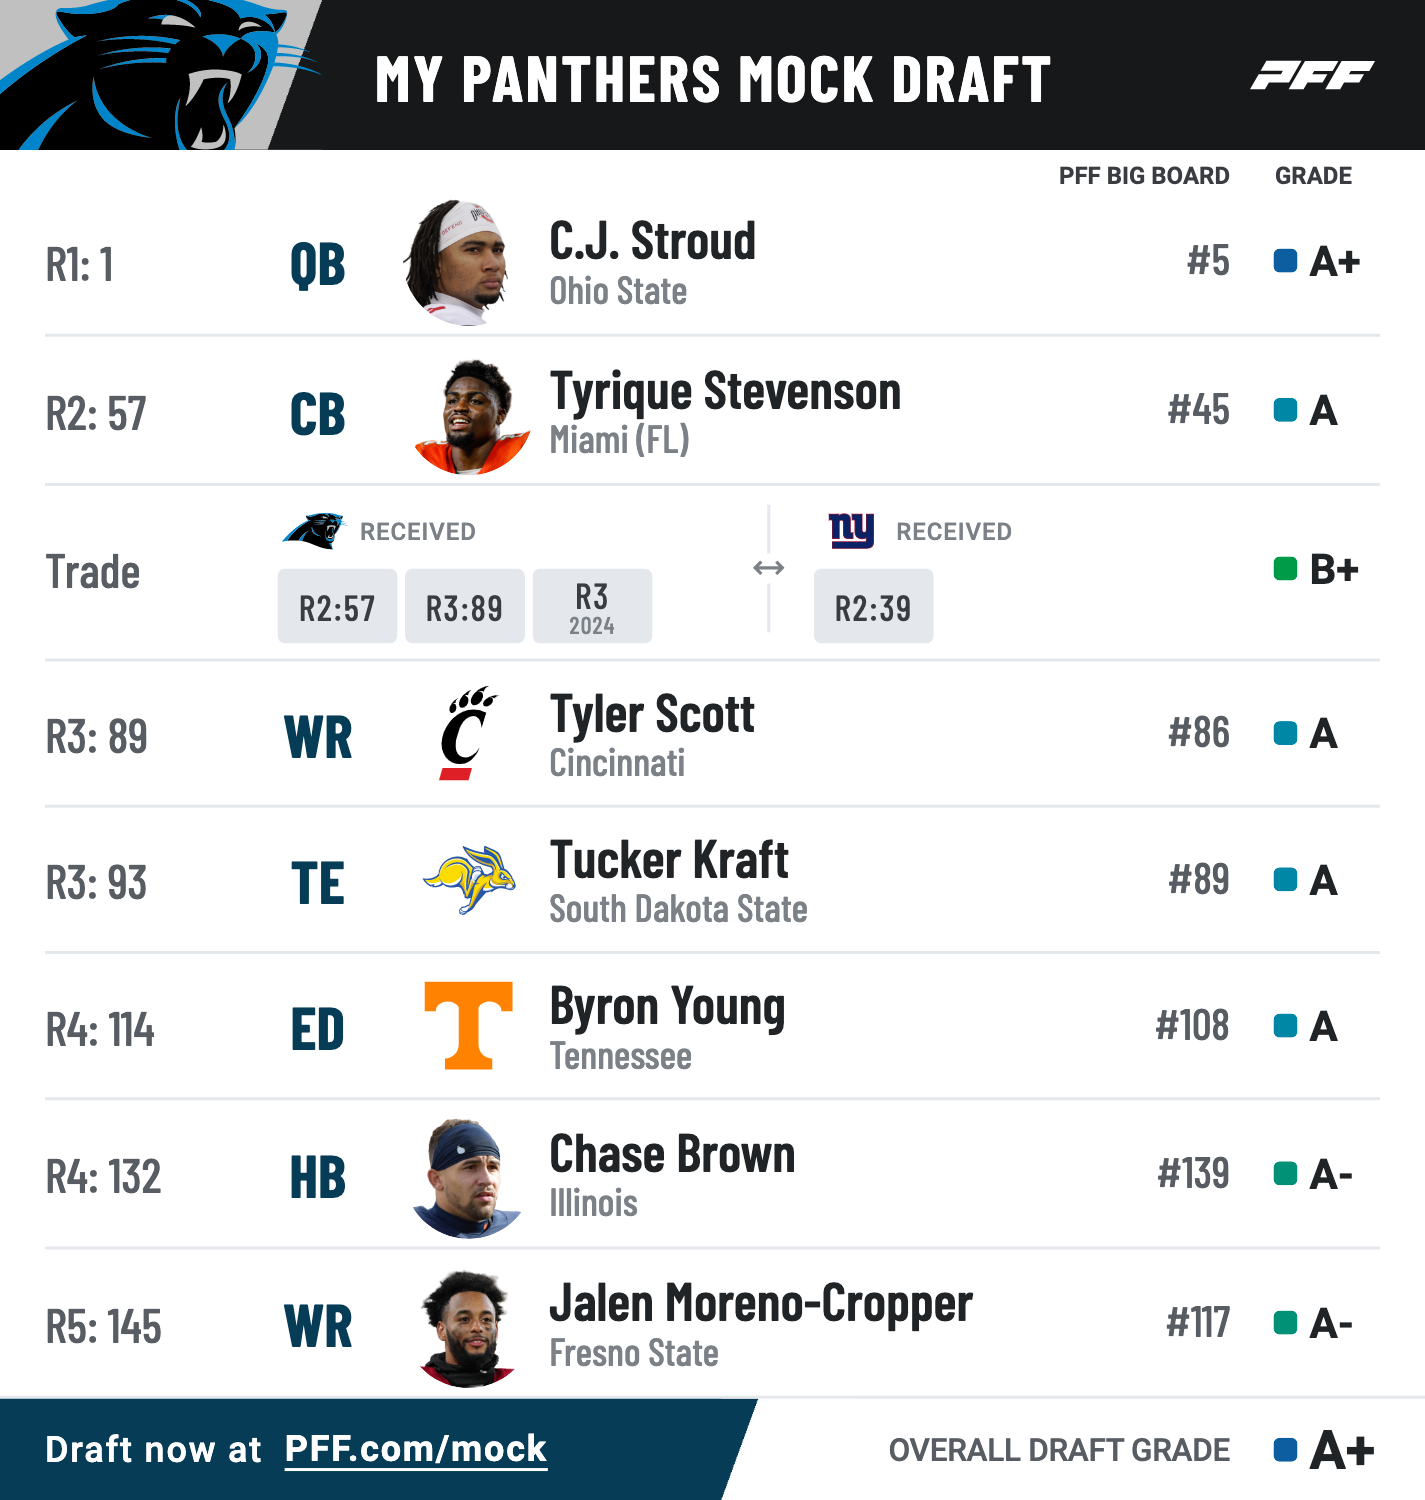Open the PFF.com/mock link
The width and height of the screenshot is (1425, 1500).
pyautogui.click(x=416, y=1449)
